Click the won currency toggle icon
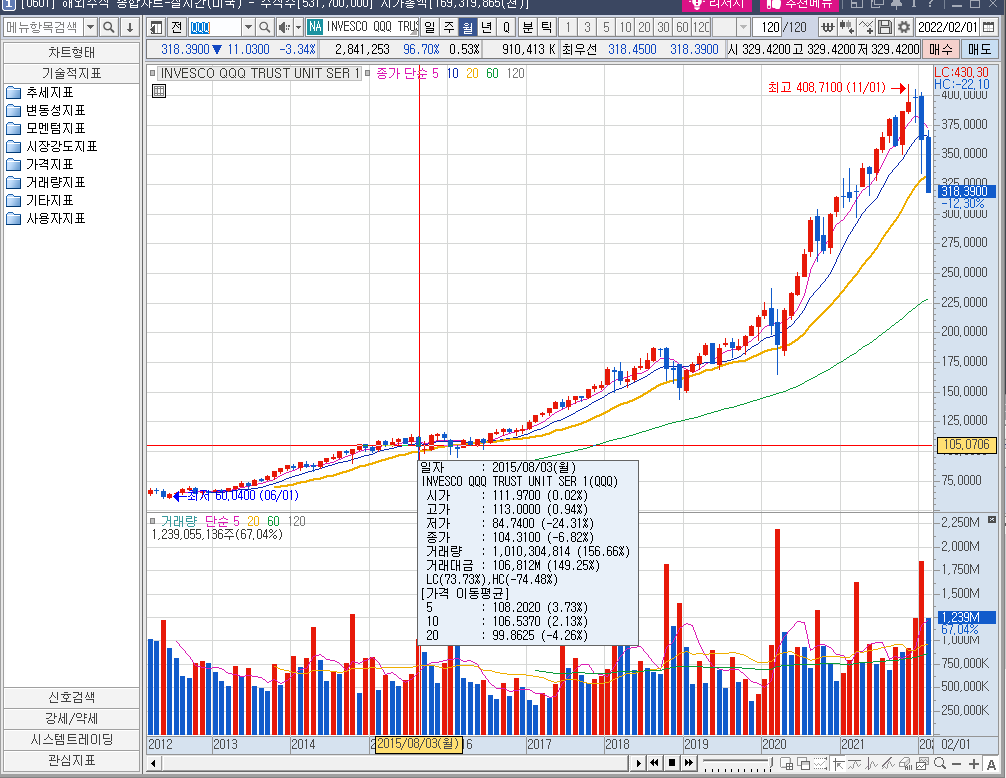Image resolution: width=1006 pixels, height=778 pixels. click(828, 28)
